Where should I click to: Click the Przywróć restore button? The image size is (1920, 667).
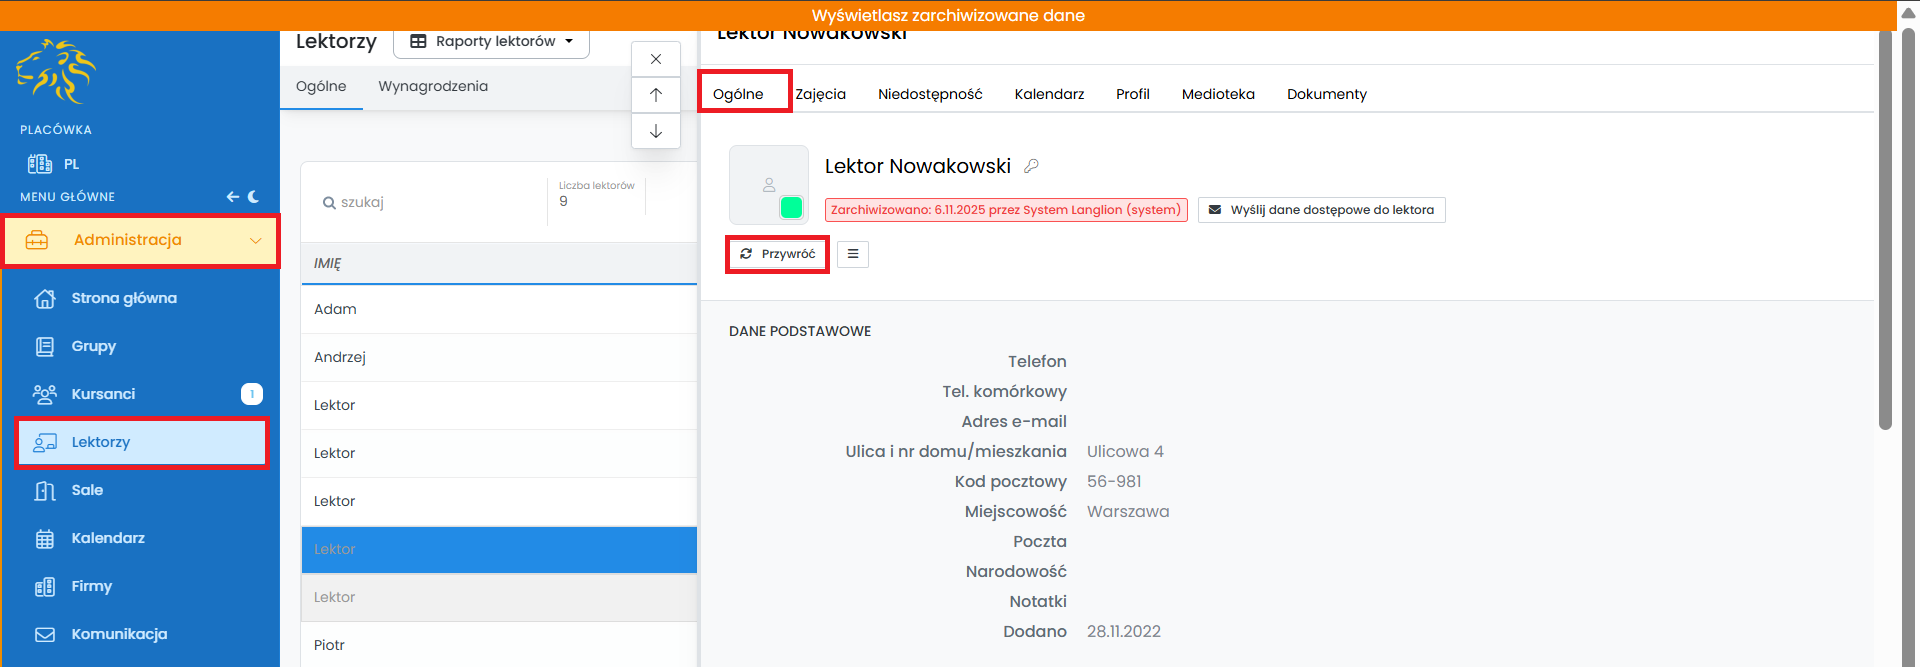777,254
